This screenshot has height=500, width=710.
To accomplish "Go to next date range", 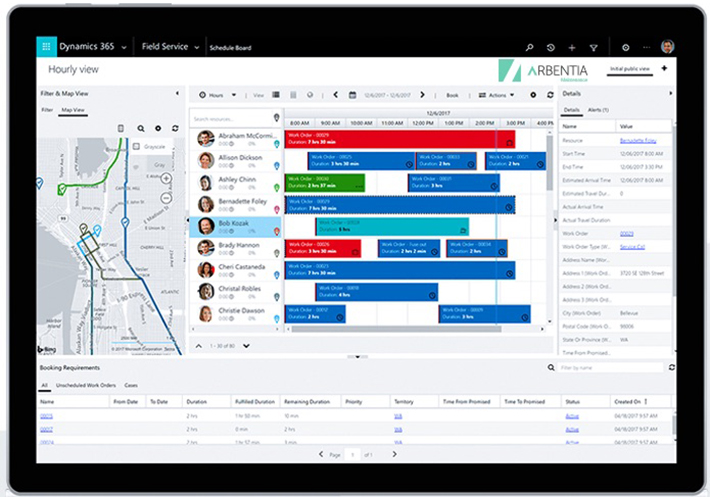I will coord(422,95).
